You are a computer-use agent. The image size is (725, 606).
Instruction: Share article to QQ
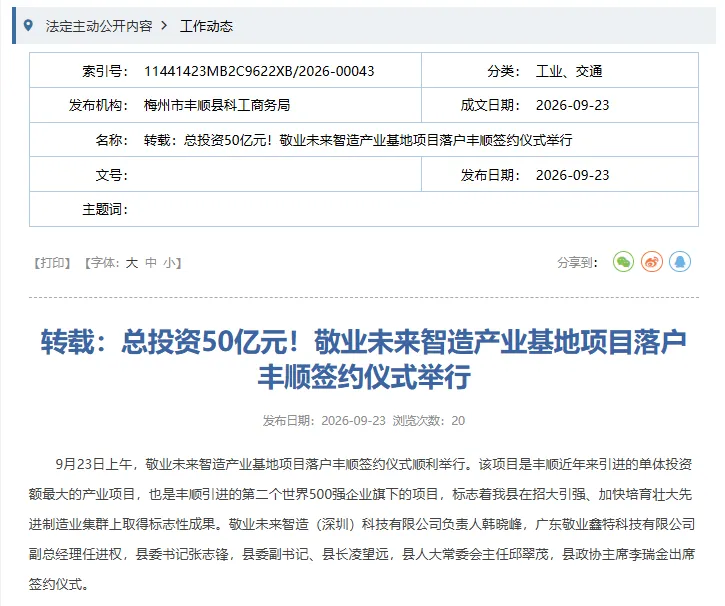[x=680, y=262]
